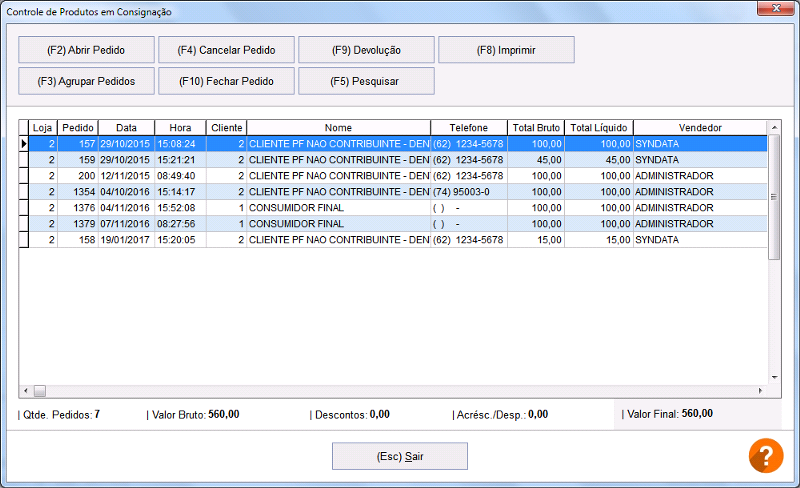Close the Controle de Produtos window

(776, 8)
